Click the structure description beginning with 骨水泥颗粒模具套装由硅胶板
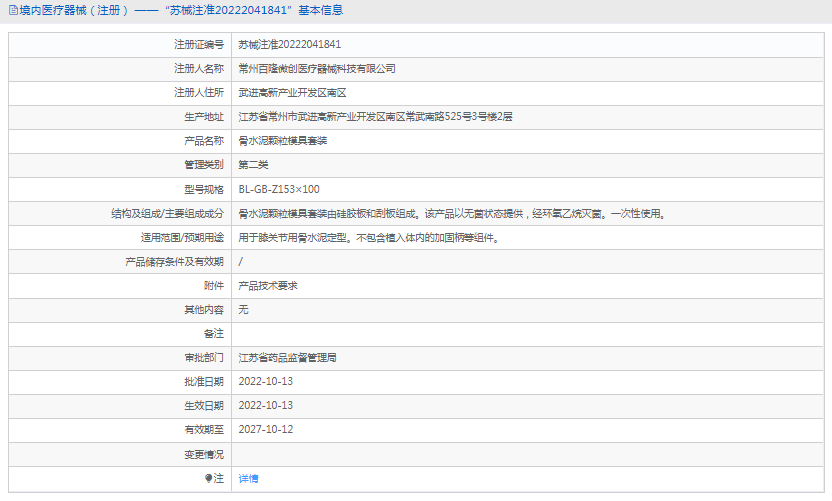Screen dimensions: 832x501 452,214
